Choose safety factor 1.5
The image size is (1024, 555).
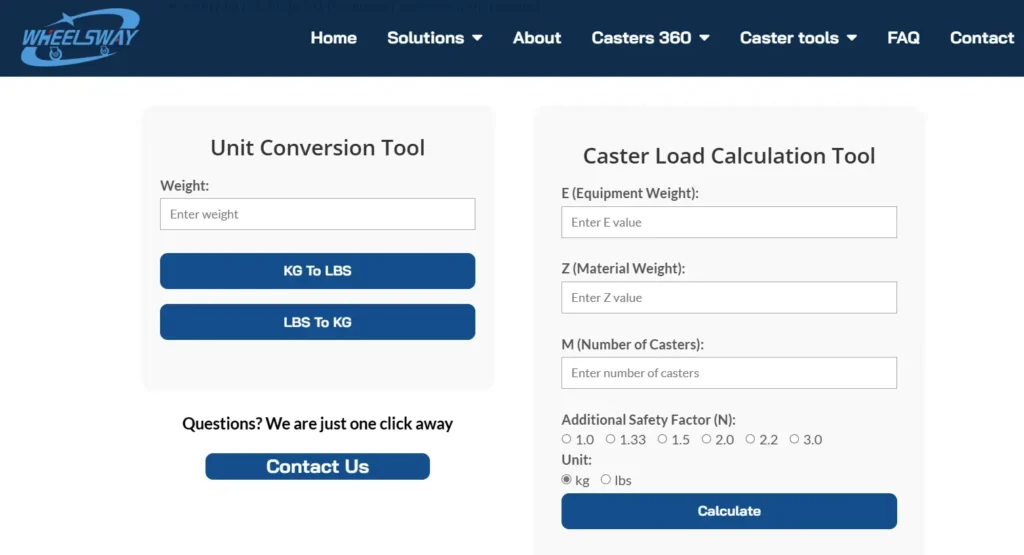662,439
